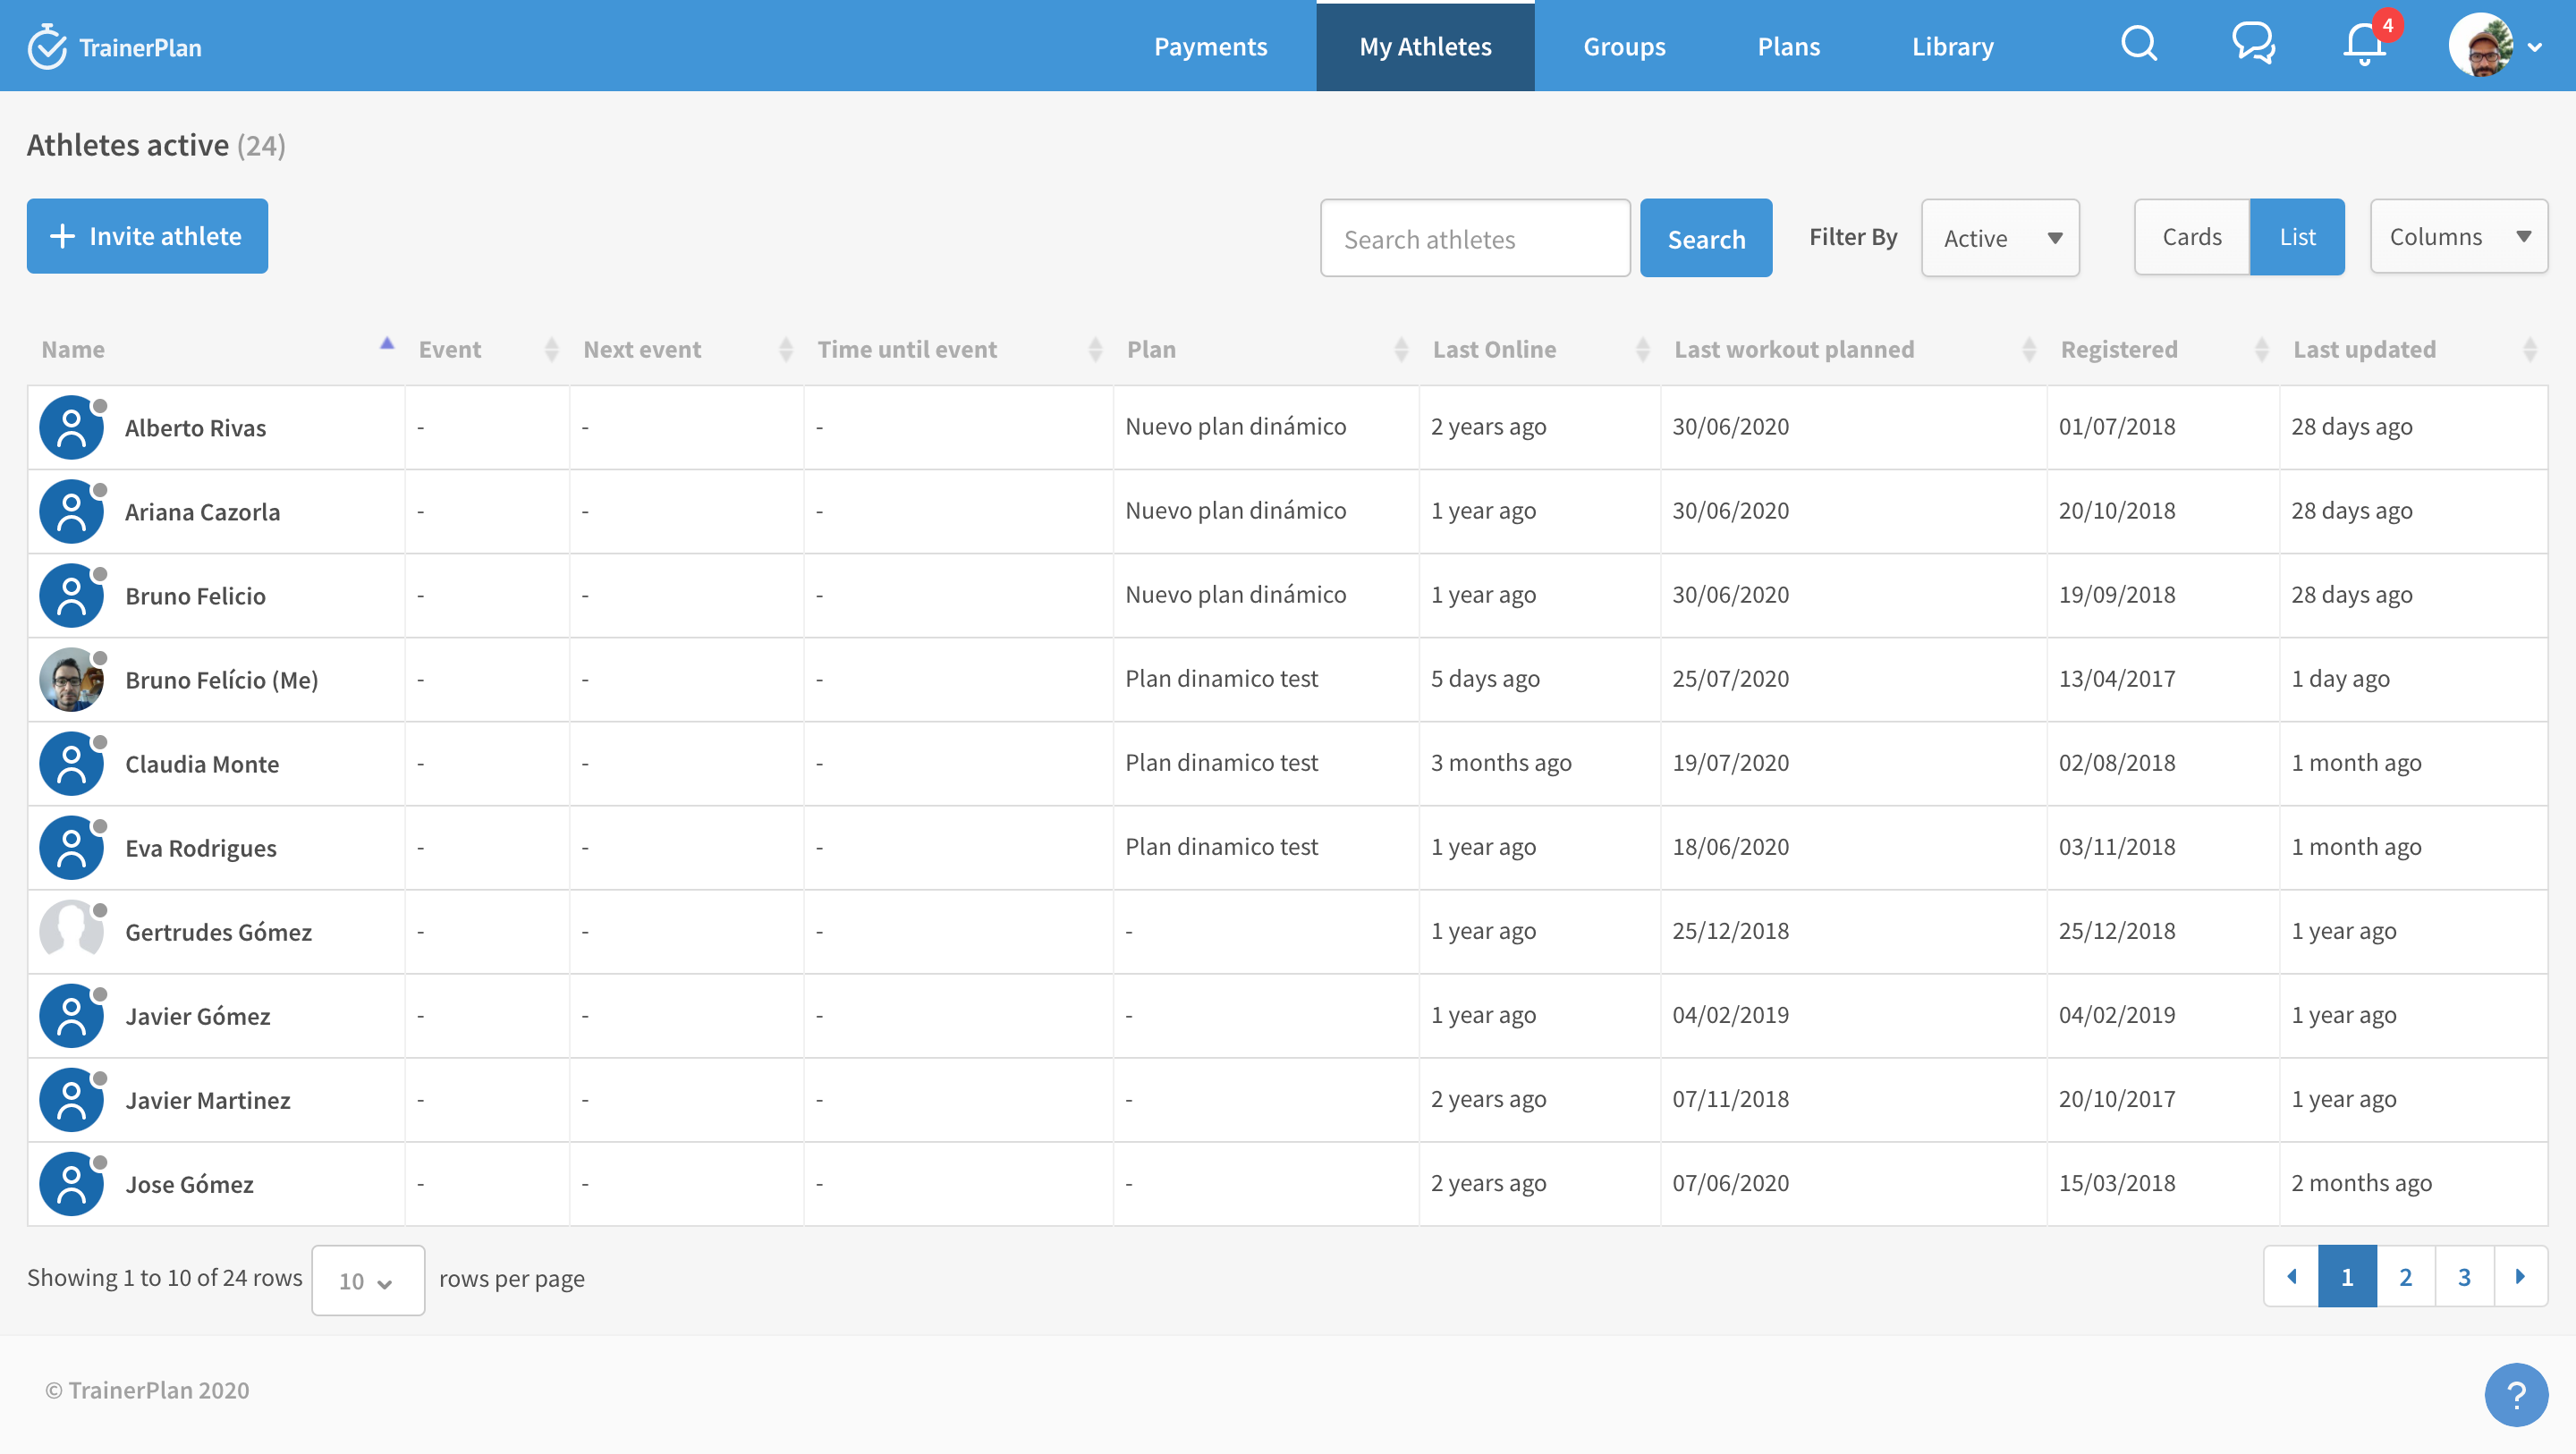Open the Payments tab
Screen dimensions: 2576x1454
pos(1210,47)
